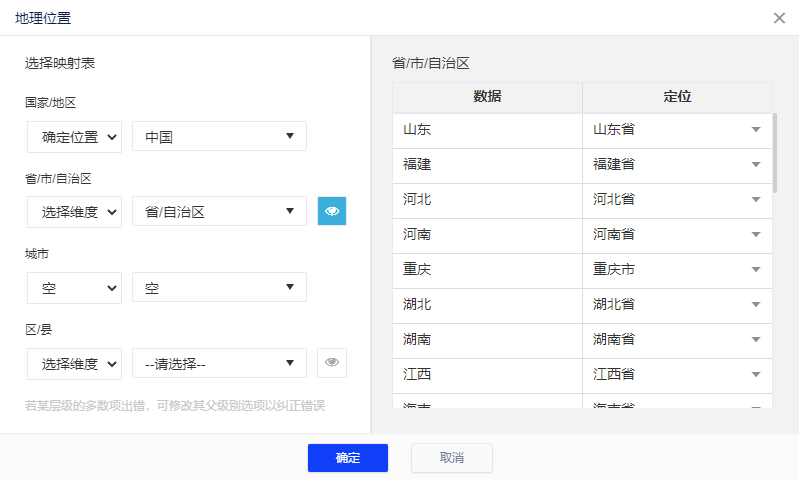Viewport: 799px width, 480px height.
Task: Close the 地理位置 dialog with X
Action: tap(779, 18)
